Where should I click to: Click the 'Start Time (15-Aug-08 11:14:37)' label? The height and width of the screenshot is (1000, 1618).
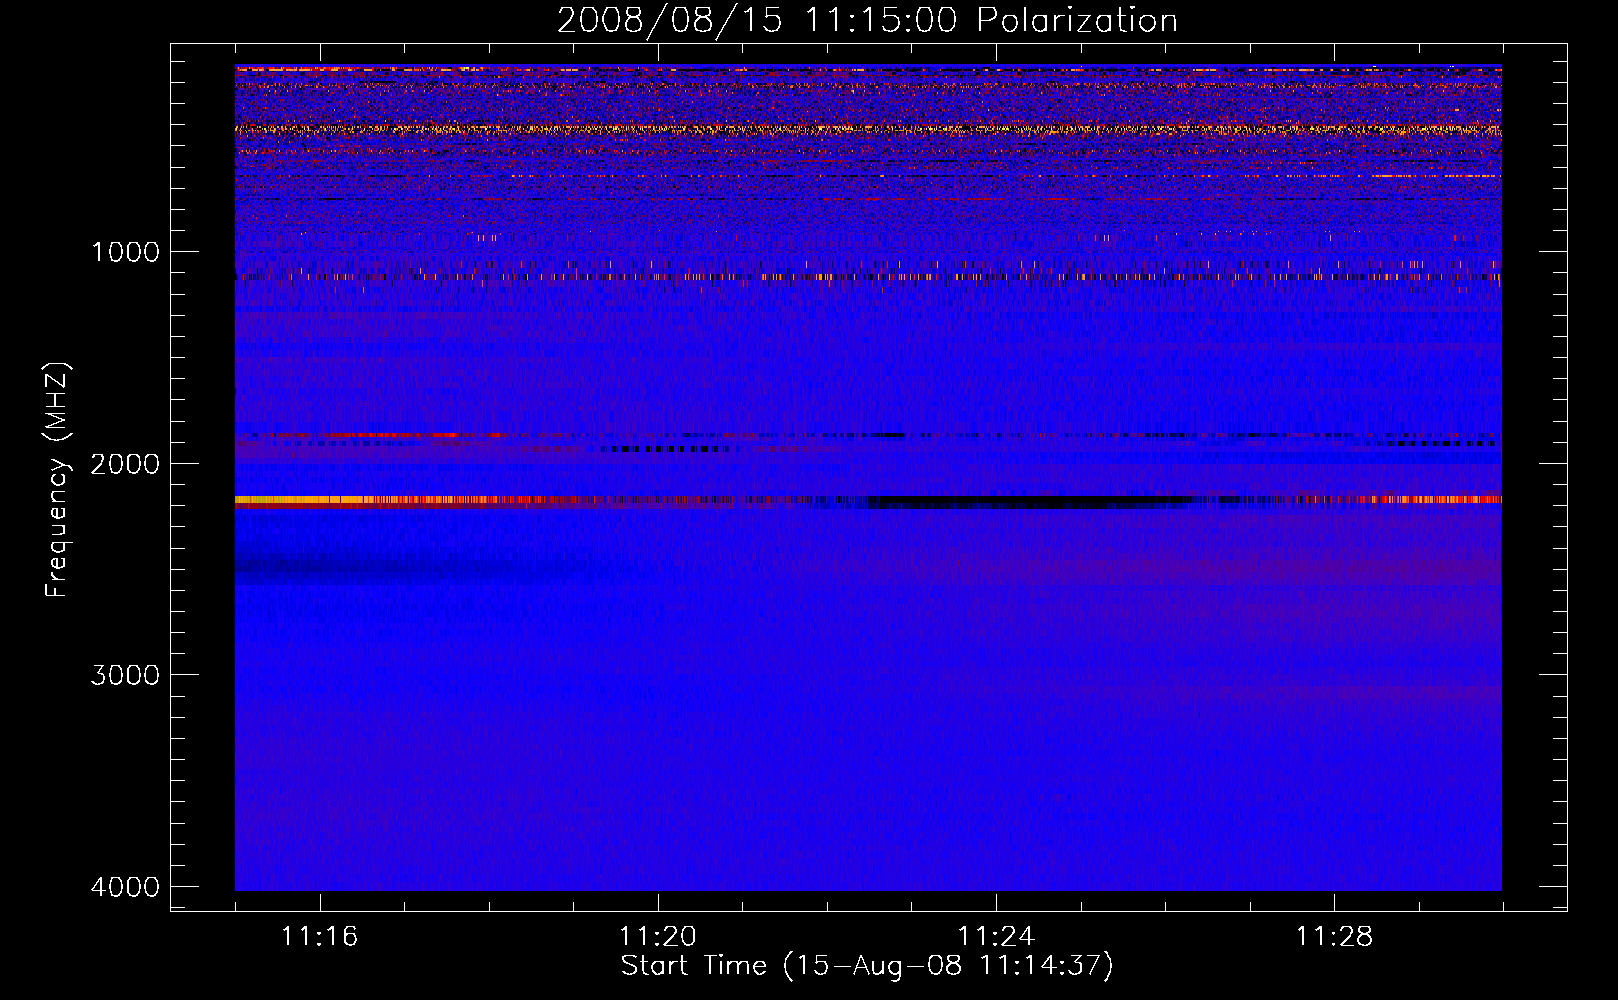[x=867, y=966]
